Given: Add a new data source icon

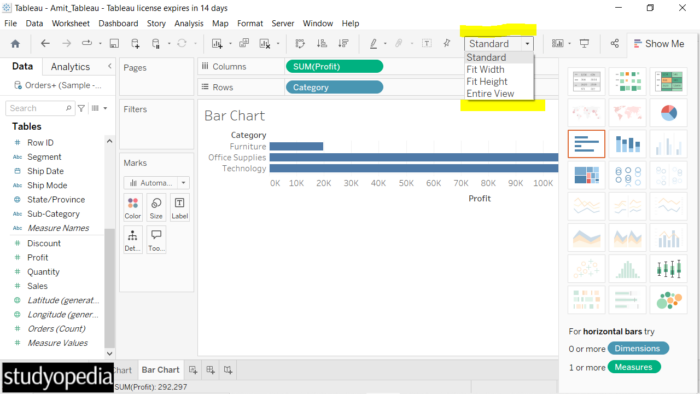Looking at the screenshot, I should [135, 43].
